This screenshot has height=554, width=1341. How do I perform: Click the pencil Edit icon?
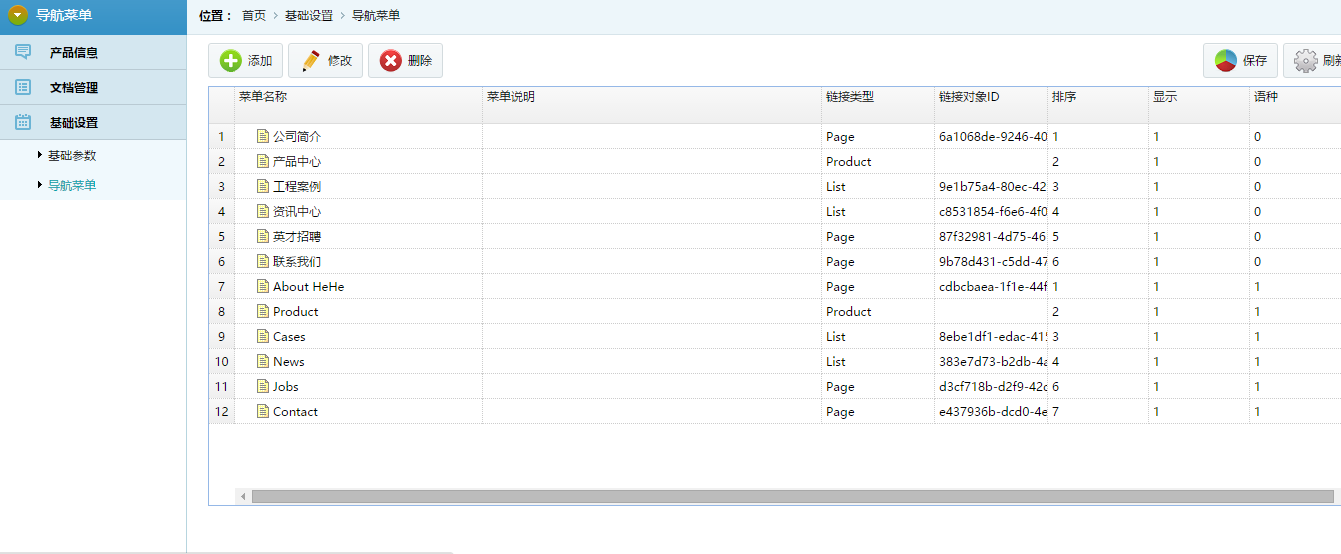pos(311,61)
